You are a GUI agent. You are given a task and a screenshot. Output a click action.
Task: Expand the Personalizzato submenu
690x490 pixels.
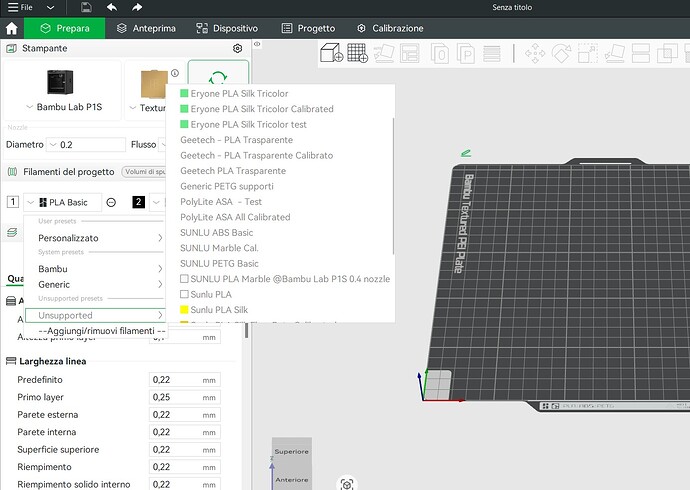[100, 238]
